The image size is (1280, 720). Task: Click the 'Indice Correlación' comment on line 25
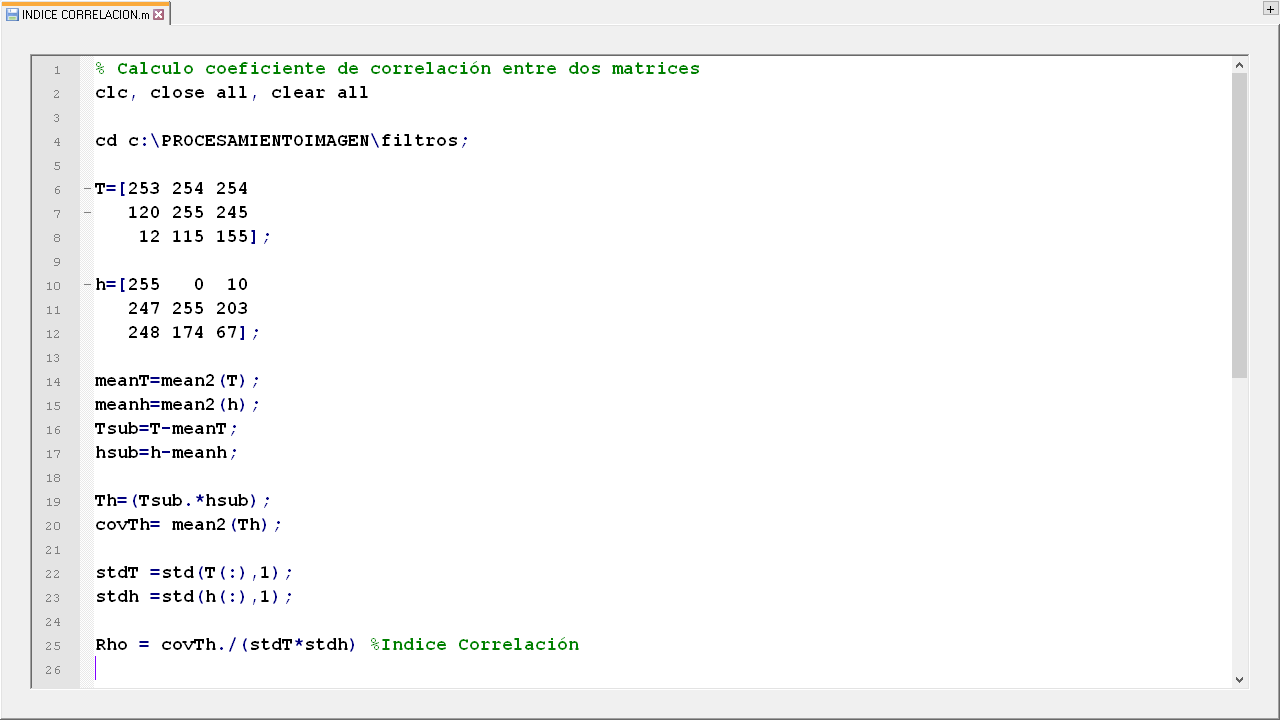coord(478,645)
